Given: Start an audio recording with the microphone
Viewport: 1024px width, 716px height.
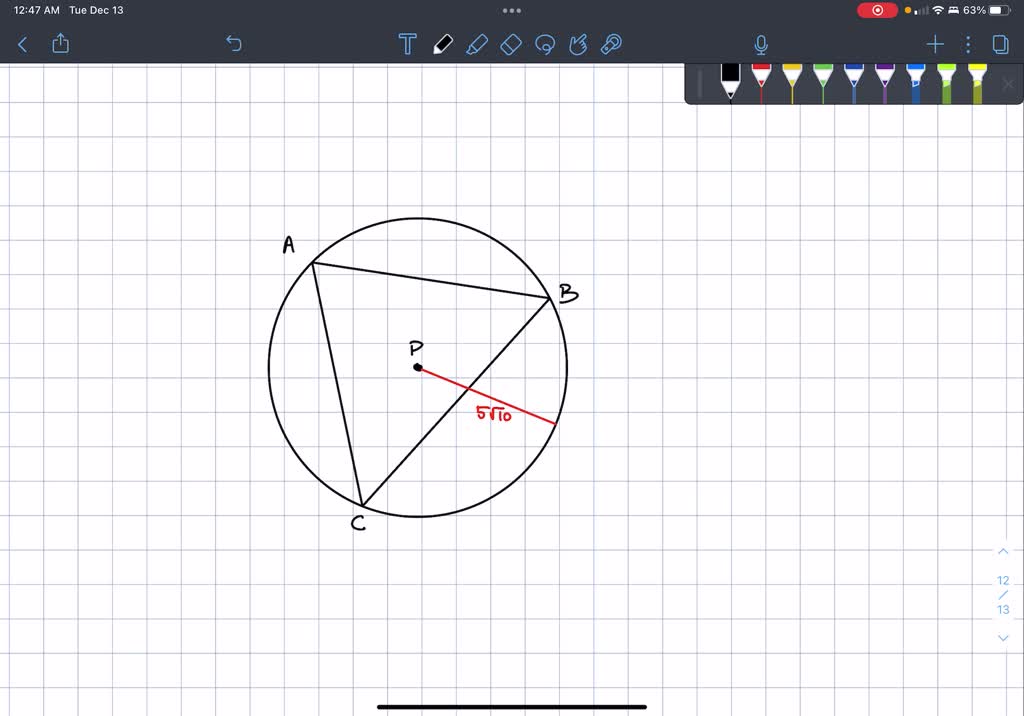Looking at the screenshot, I should click(760, 44).
